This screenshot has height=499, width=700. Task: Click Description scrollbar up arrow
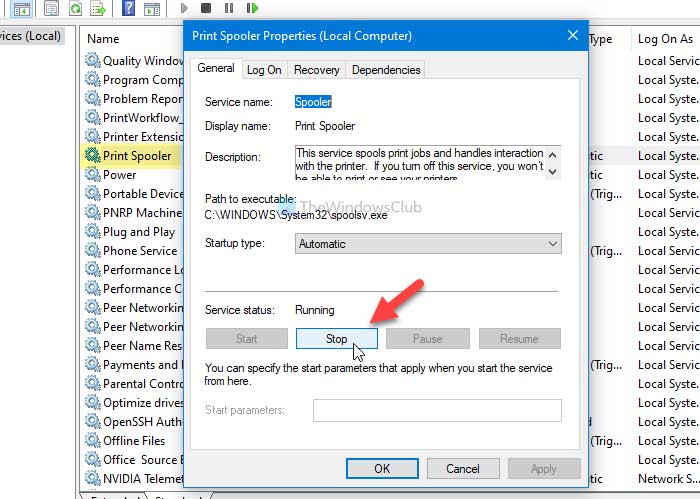click(x=553, y=155)
